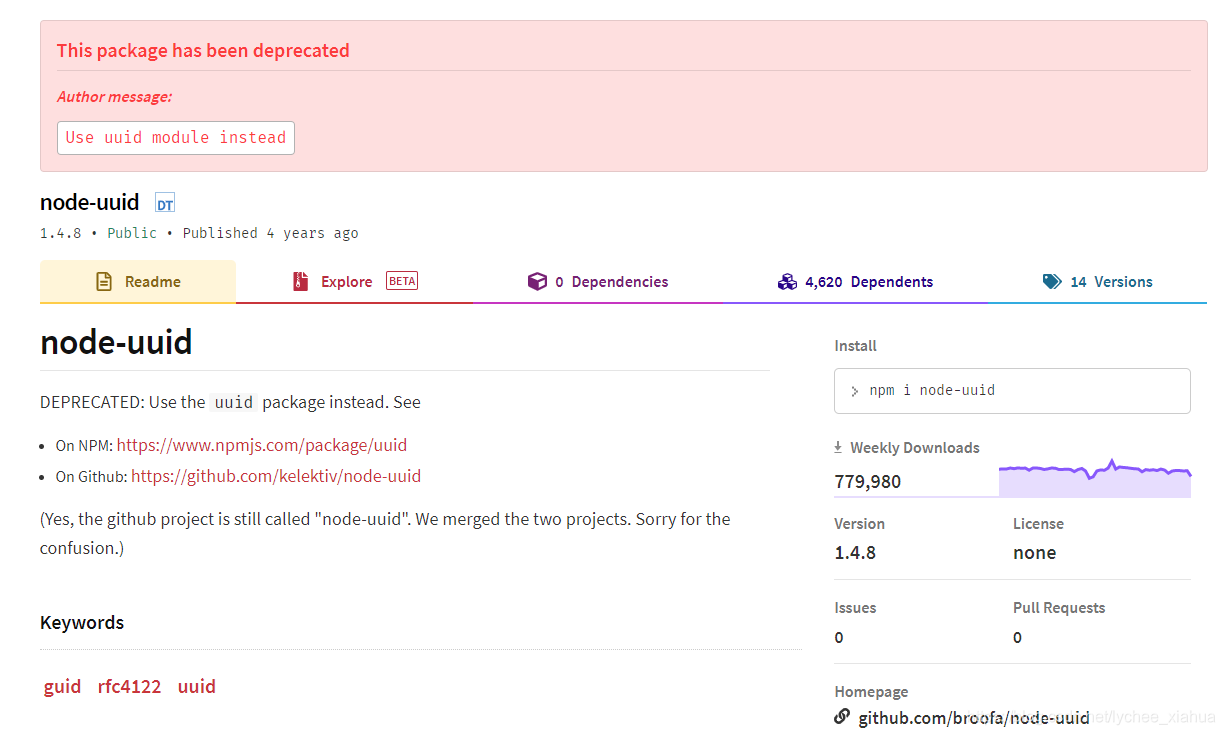Click 'Published 4 years ago' text
This screenshot has height=735, width=1225.
coord(270,233)
